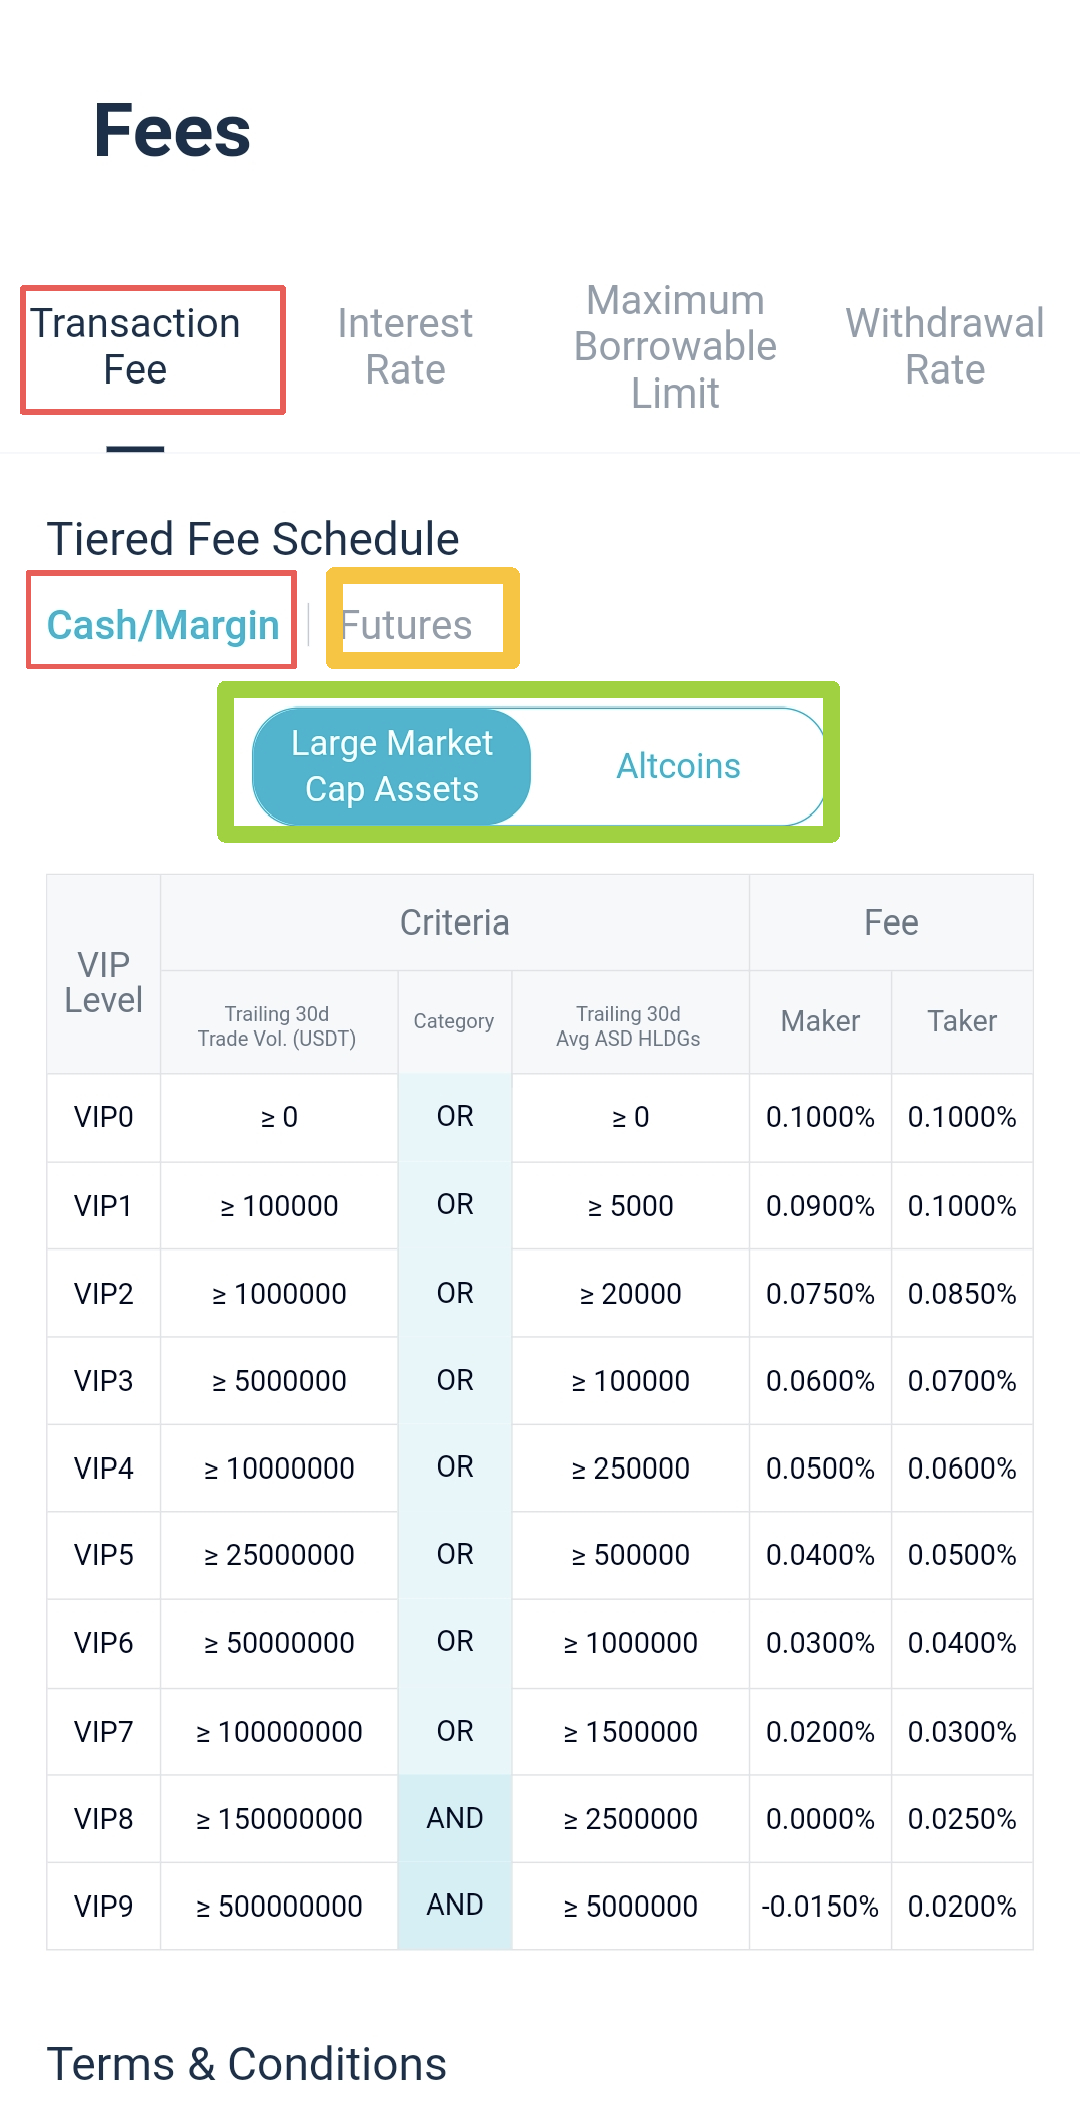The height and width of the screenshot is (2103, 1080).
Task: Toggle to Large Market Cap Assets
Action: coord(392,766)
